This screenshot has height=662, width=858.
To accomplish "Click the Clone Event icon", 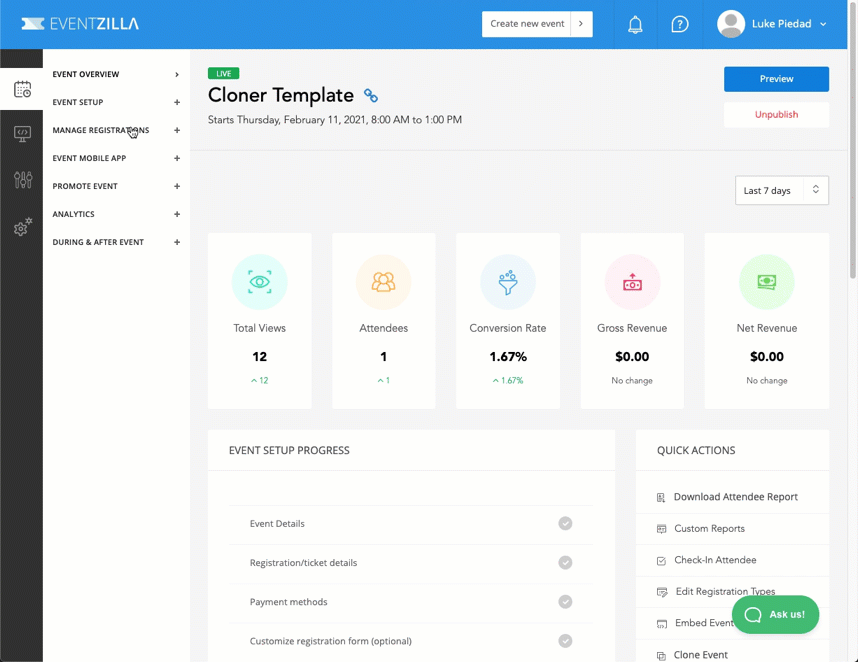I will pyautogui.click(x=662, y=655).
